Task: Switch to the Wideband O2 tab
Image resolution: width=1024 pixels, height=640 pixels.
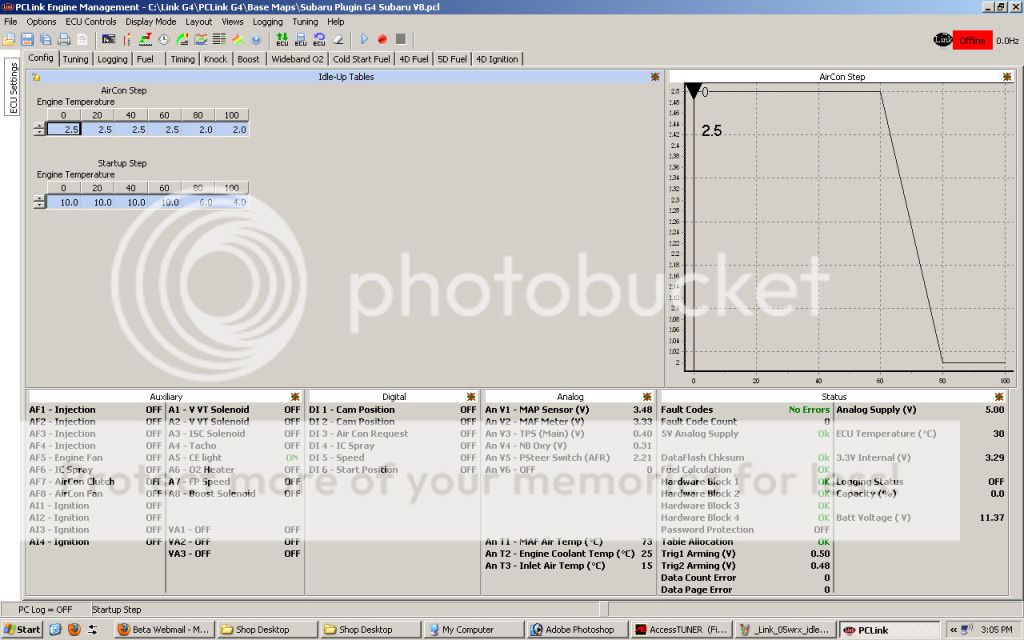Action: [297, 59]
